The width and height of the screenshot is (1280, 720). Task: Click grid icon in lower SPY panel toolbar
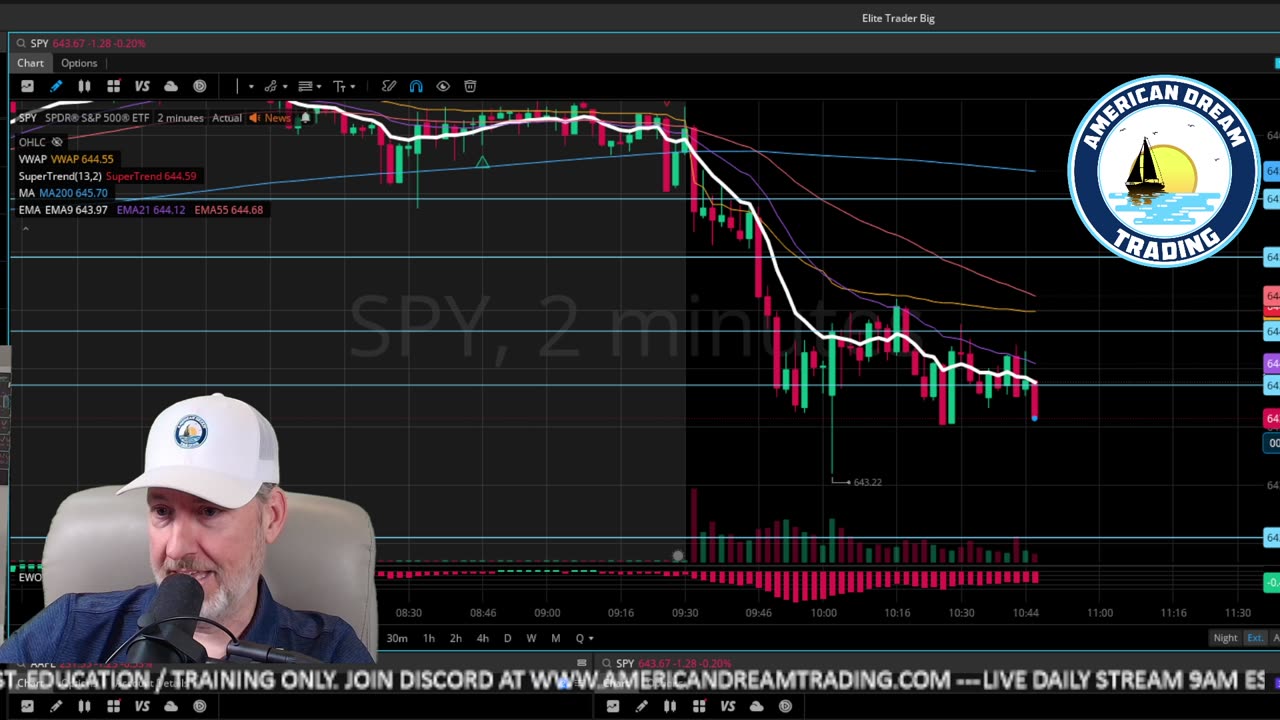(699, 706)
